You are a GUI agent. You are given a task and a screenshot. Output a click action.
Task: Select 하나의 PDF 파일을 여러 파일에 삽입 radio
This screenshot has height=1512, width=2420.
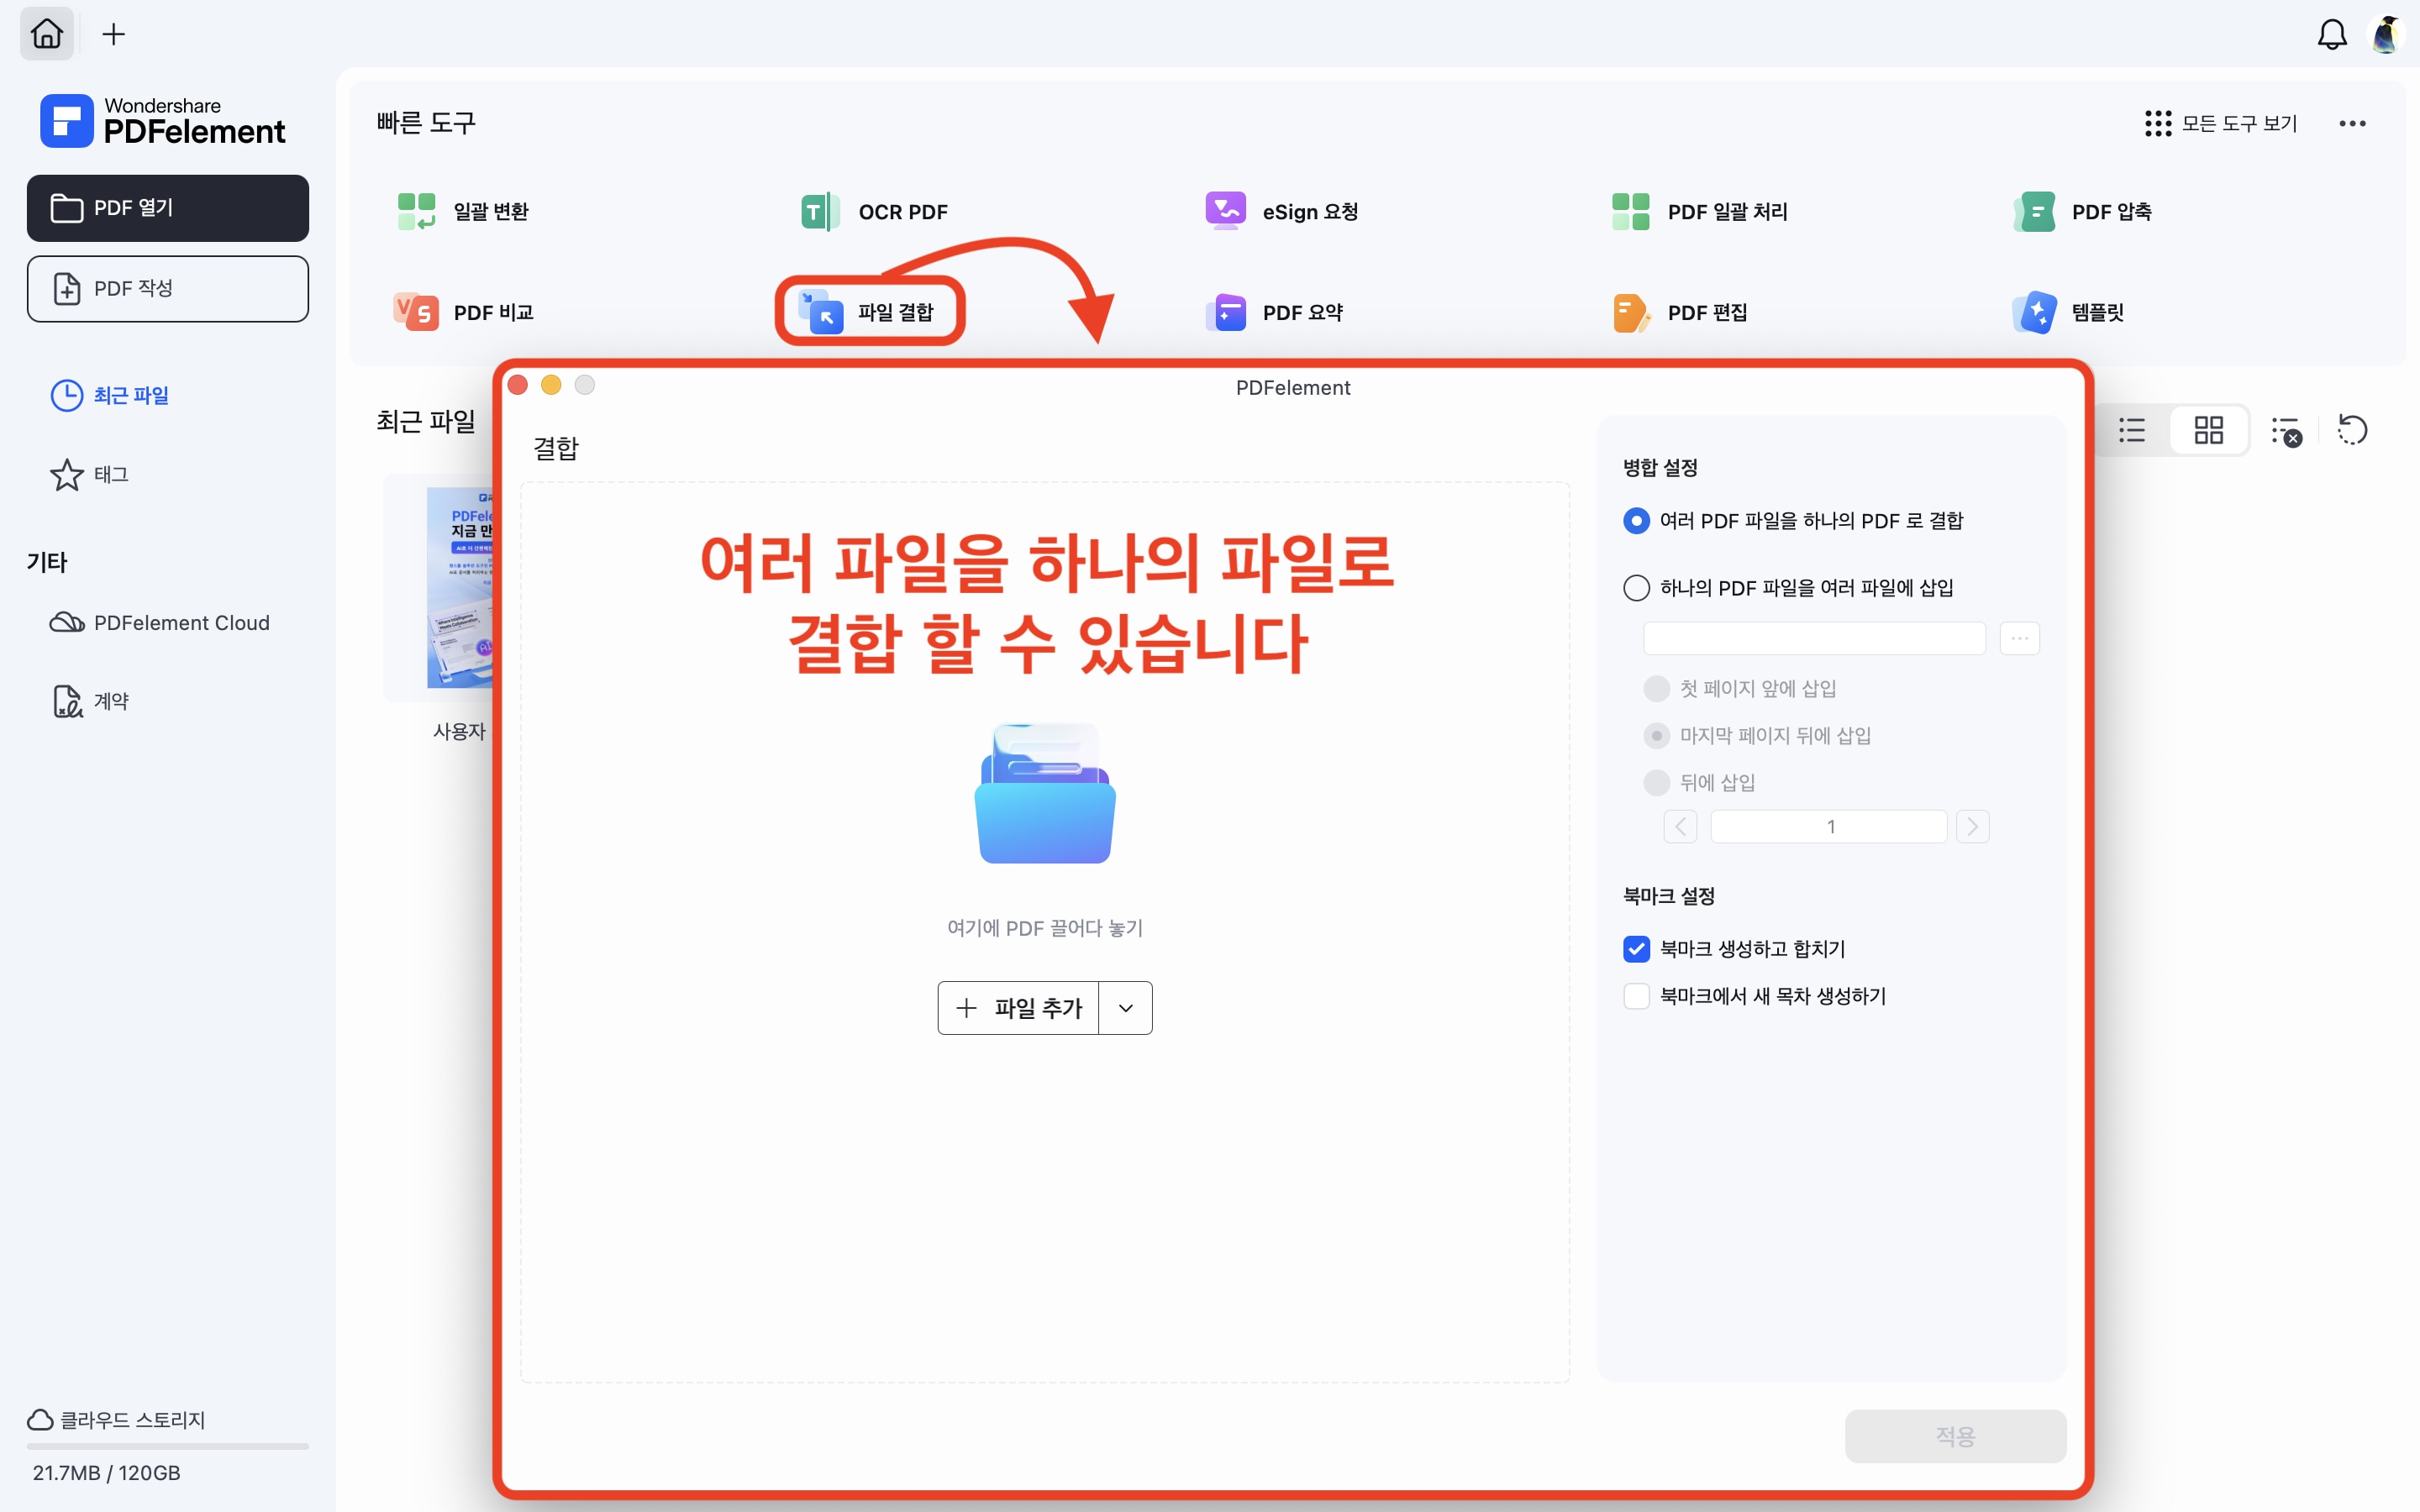(1636, 588)
